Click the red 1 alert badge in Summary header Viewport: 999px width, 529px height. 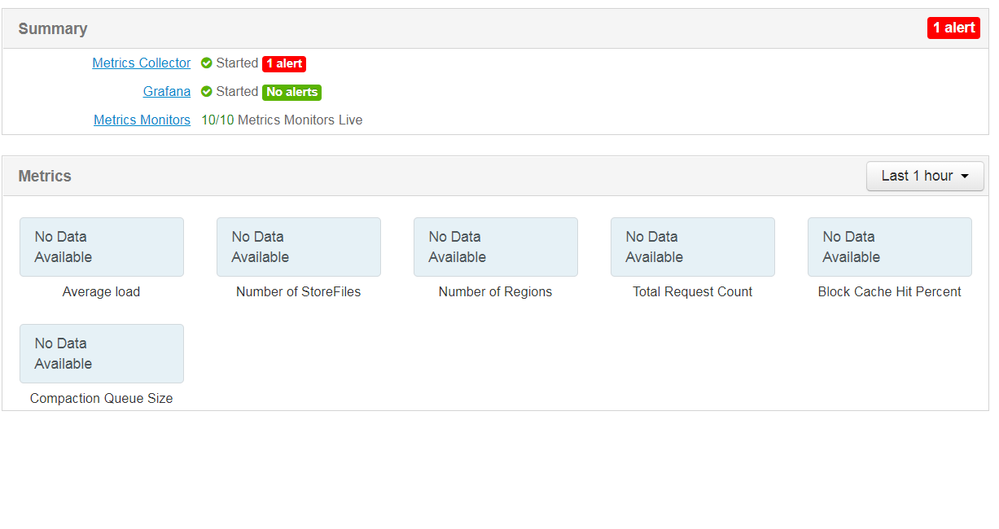tap(953, 28)
